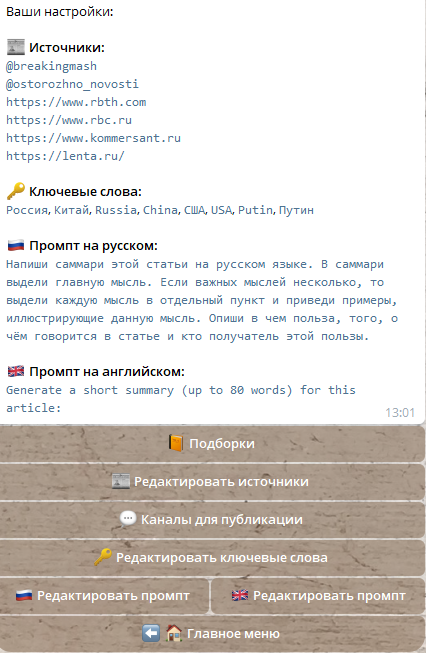Click the Russian prompt monospace text block
This screenshot has width=426, height=653.
point(202,300)
